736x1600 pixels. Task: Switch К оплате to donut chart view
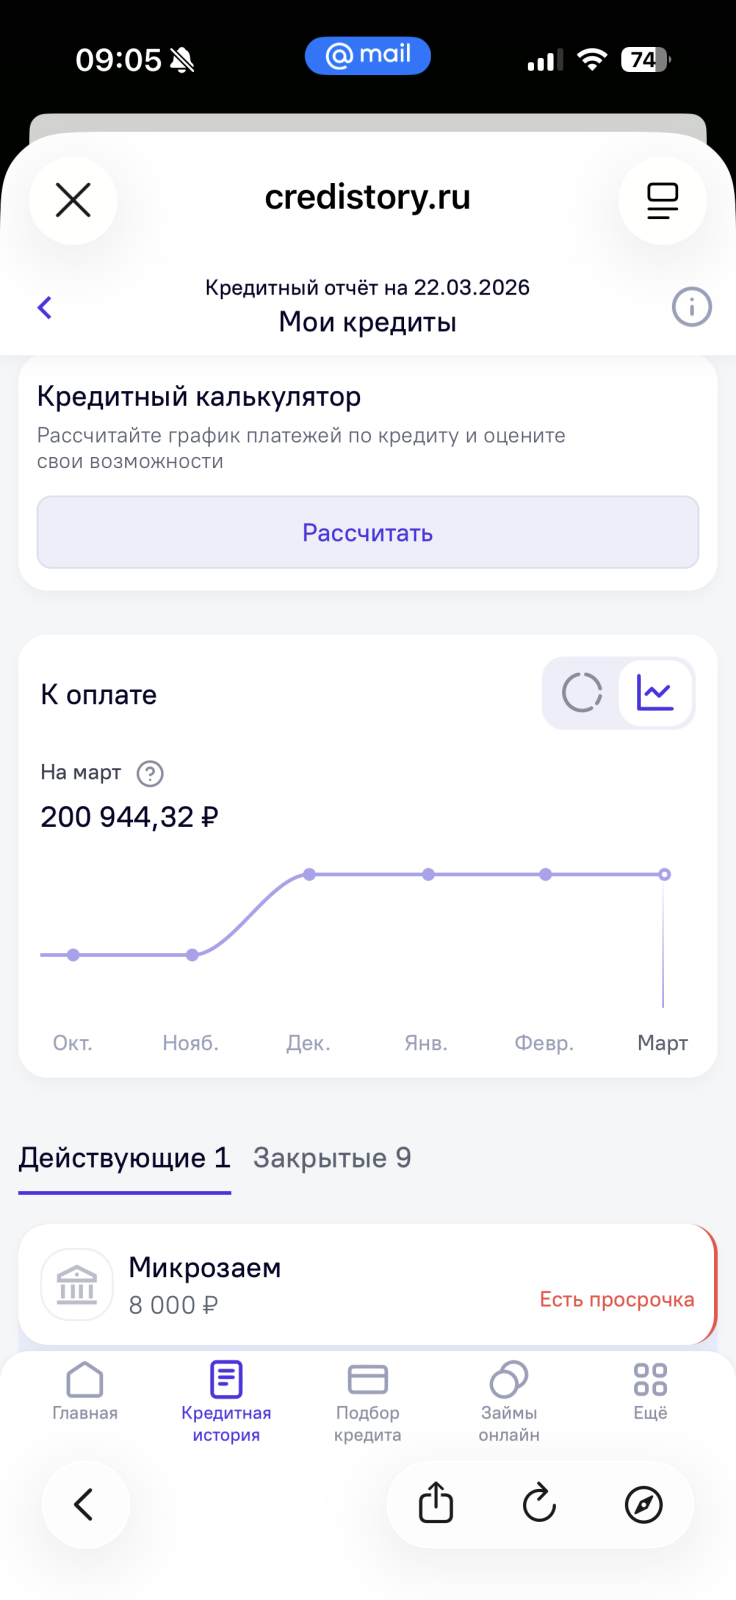582,692
